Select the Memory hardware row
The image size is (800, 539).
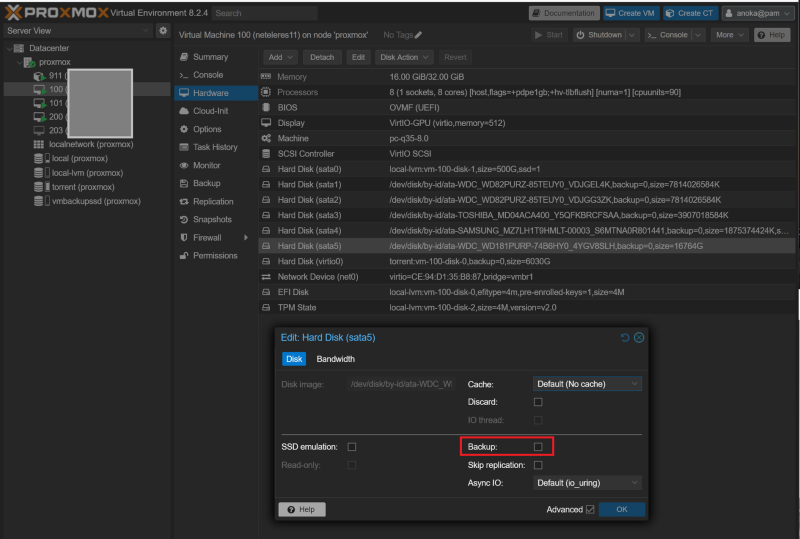point(529,77)
